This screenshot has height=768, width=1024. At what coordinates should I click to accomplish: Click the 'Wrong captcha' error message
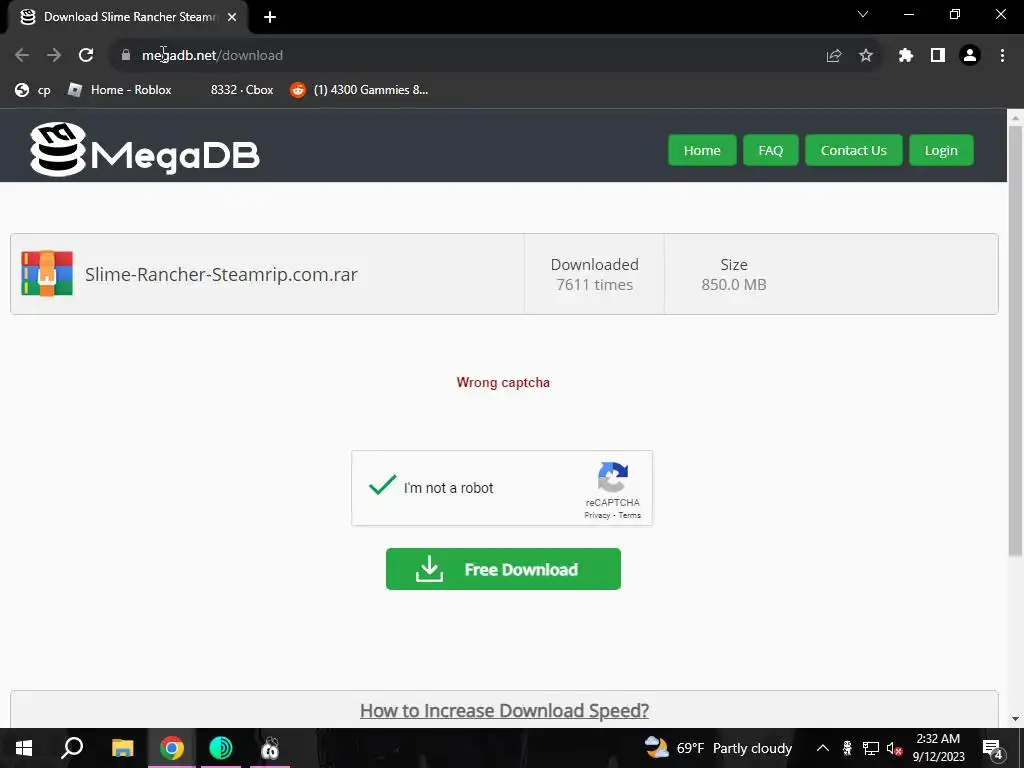[503, 383]
